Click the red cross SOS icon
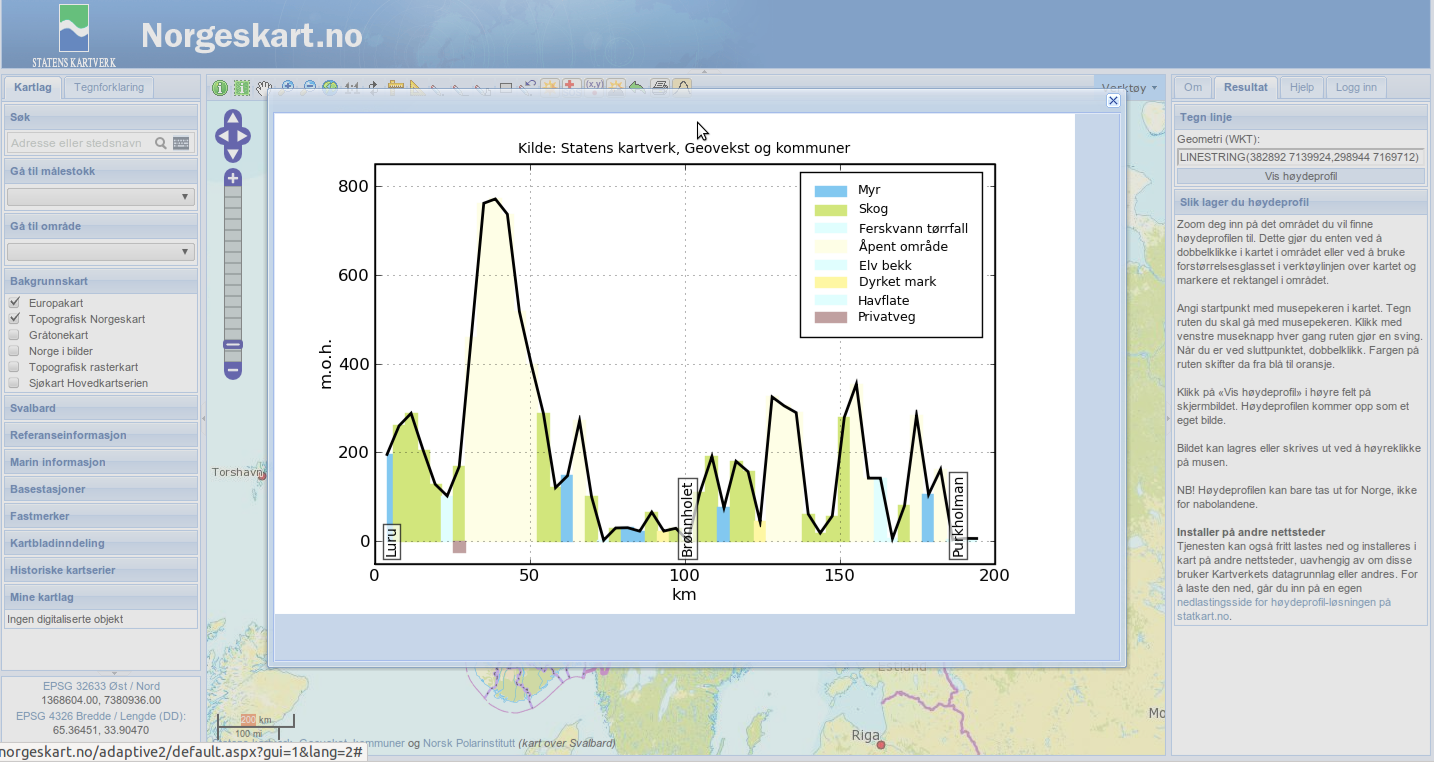 571,86
